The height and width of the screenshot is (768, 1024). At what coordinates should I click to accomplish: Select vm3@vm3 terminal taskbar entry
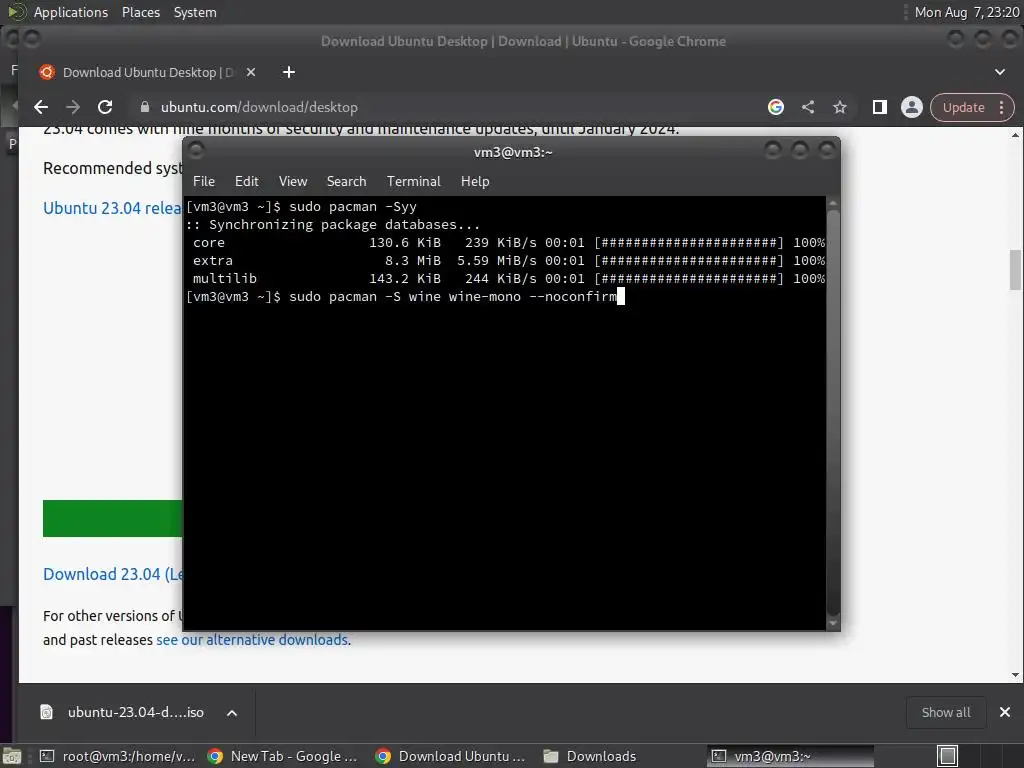tap(790, 756)
